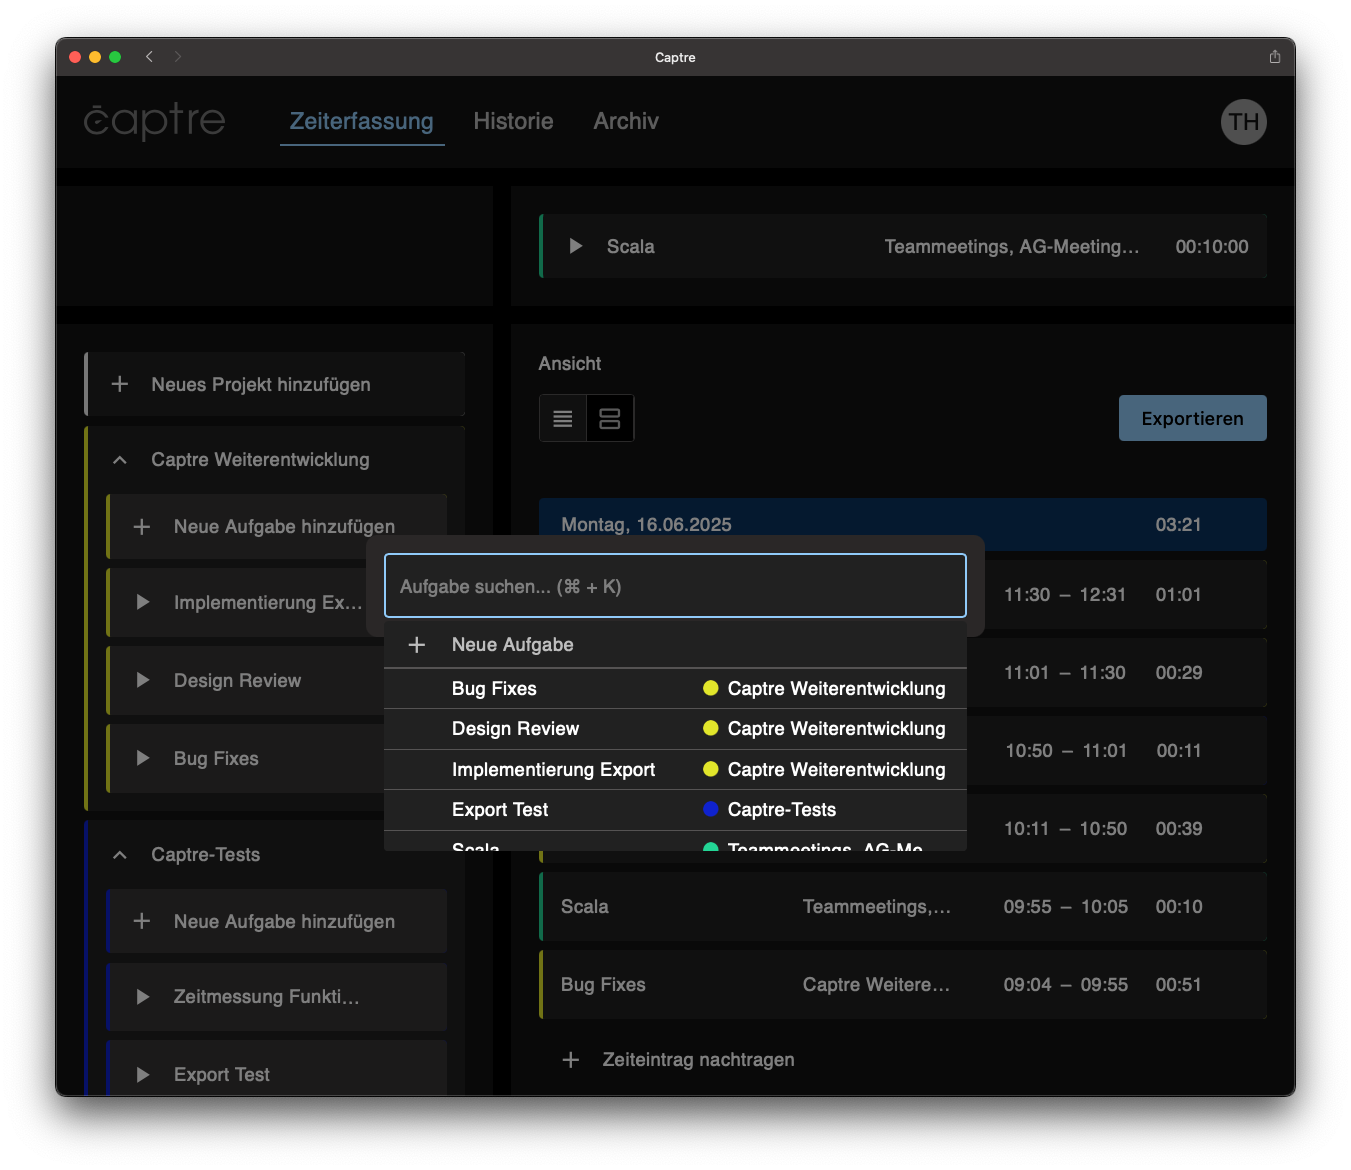Click the 11:01 – 11:30 time range
1351x1170 pixels.
pos(1065,672)
